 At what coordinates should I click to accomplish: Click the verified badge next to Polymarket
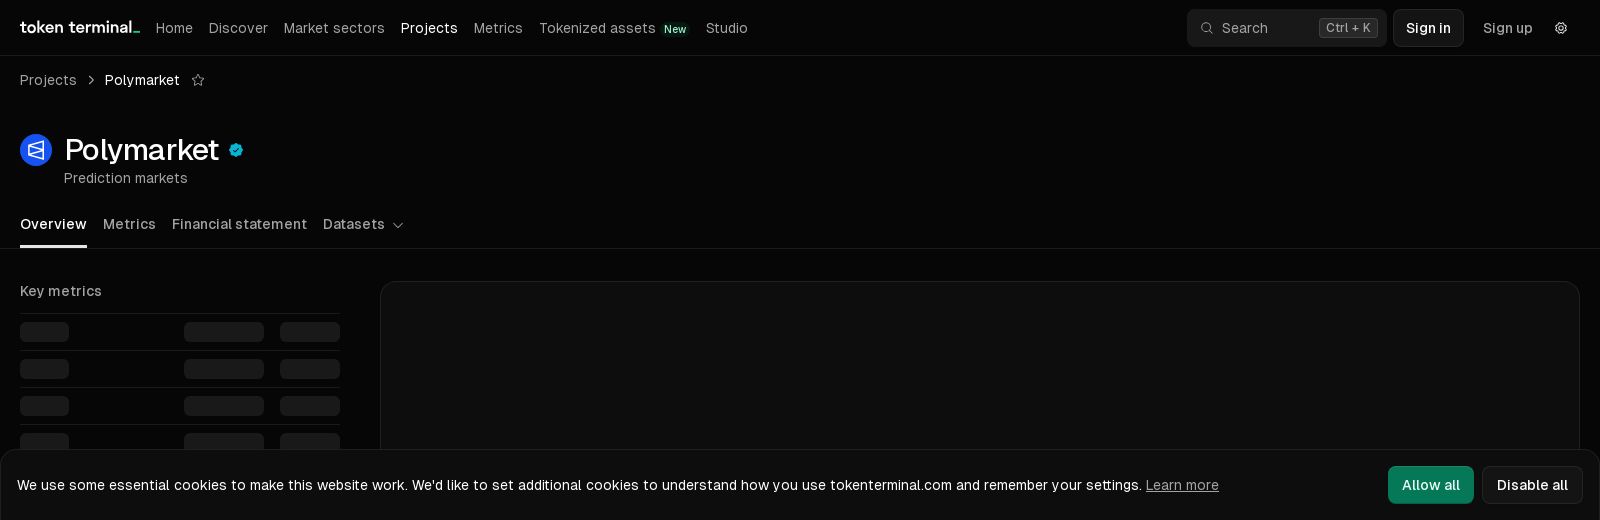pyautogui.click(x=236, y=150)
